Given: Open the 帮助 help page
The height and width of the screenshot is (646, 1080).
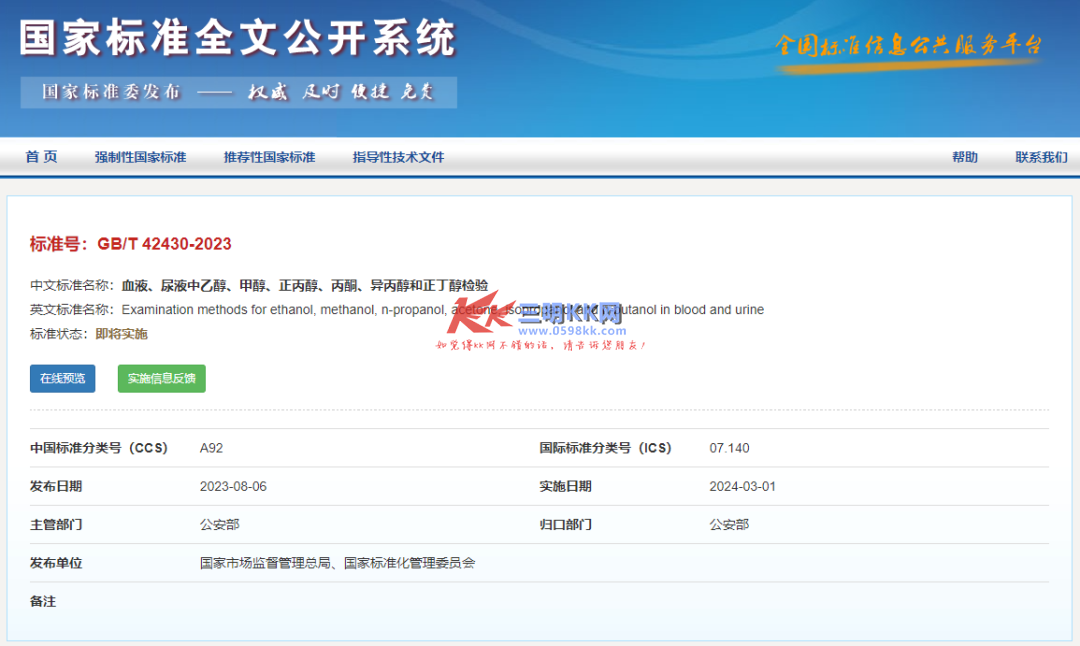Looking at the screenshot, I should click(x=964, y=157).
